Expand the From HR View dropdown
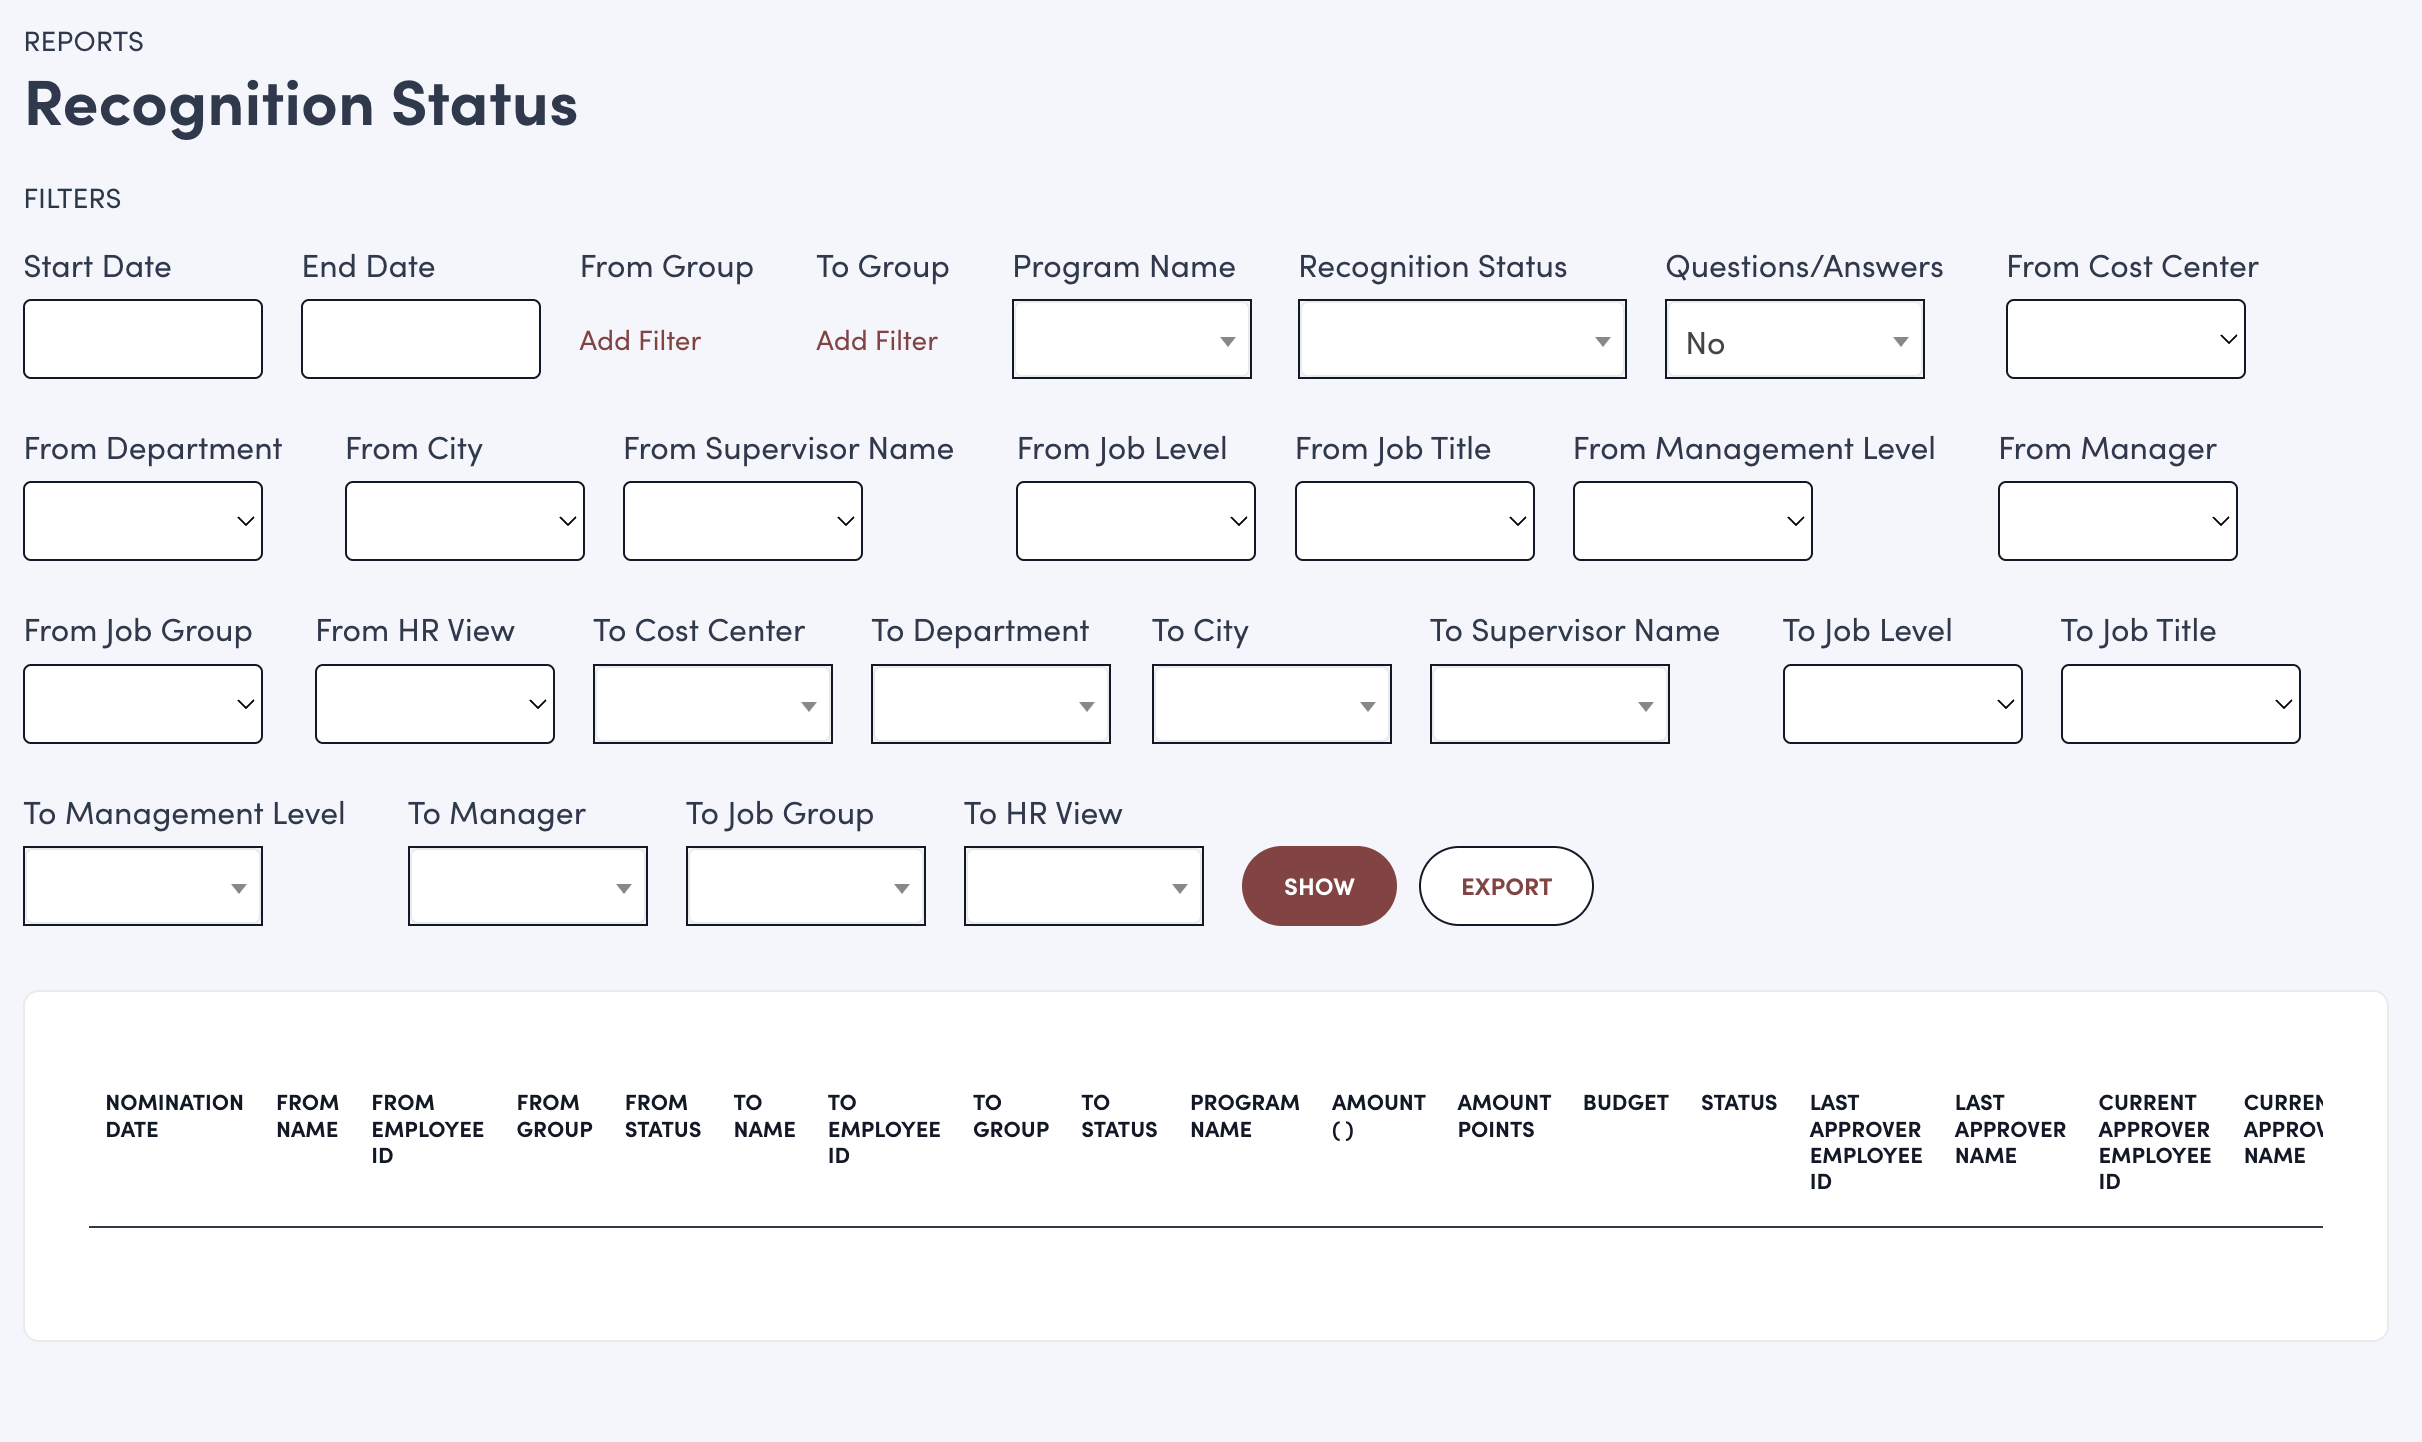 pos(434,704)
